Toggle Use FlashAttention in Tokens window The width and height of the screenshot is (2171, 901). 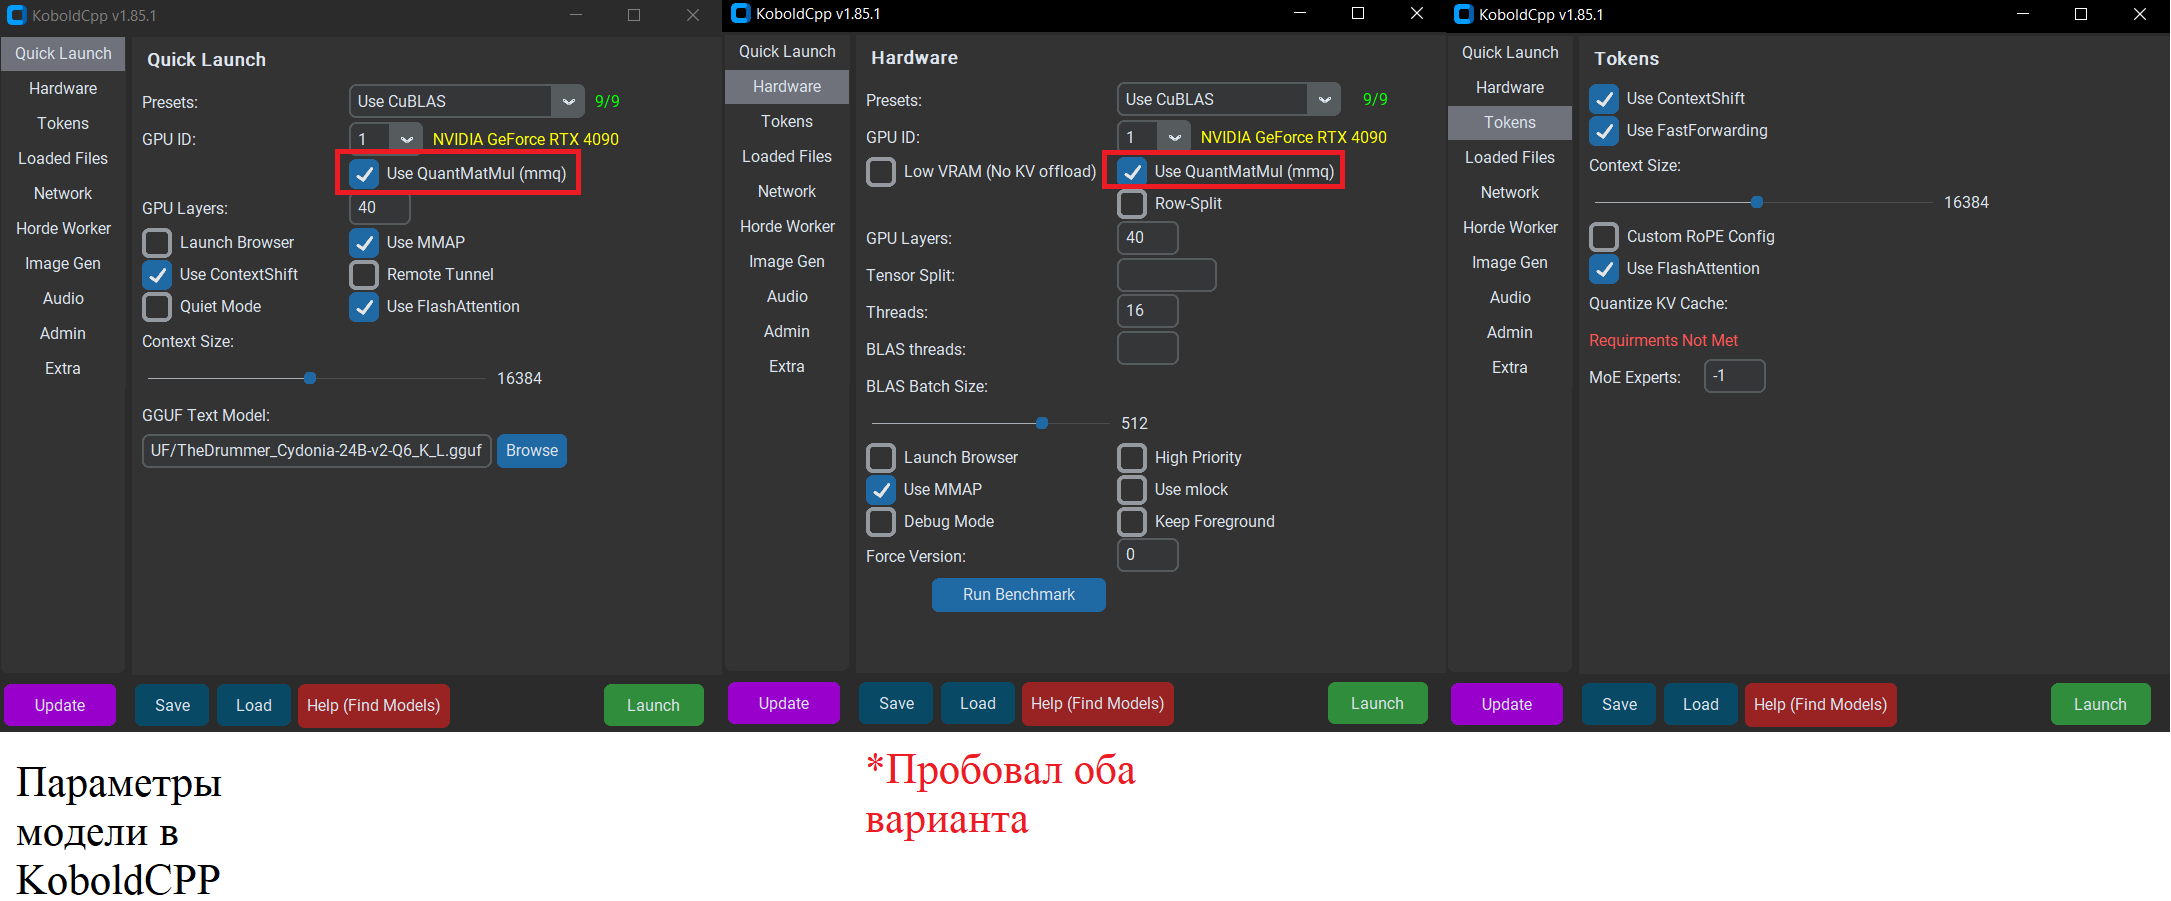coord(1604,269)
